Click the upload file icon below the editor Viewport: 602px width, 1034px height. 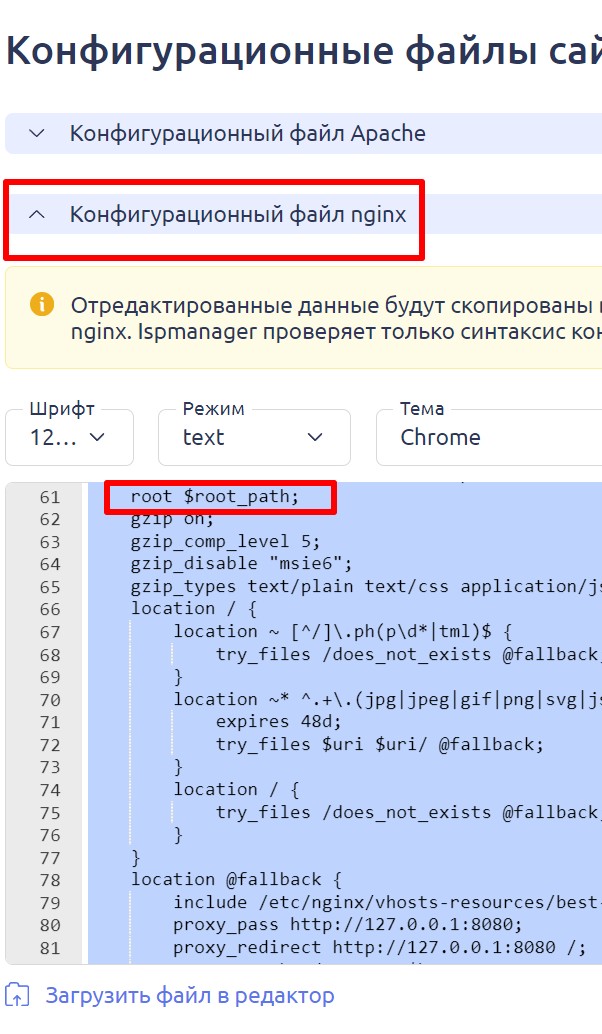point(18,995)
